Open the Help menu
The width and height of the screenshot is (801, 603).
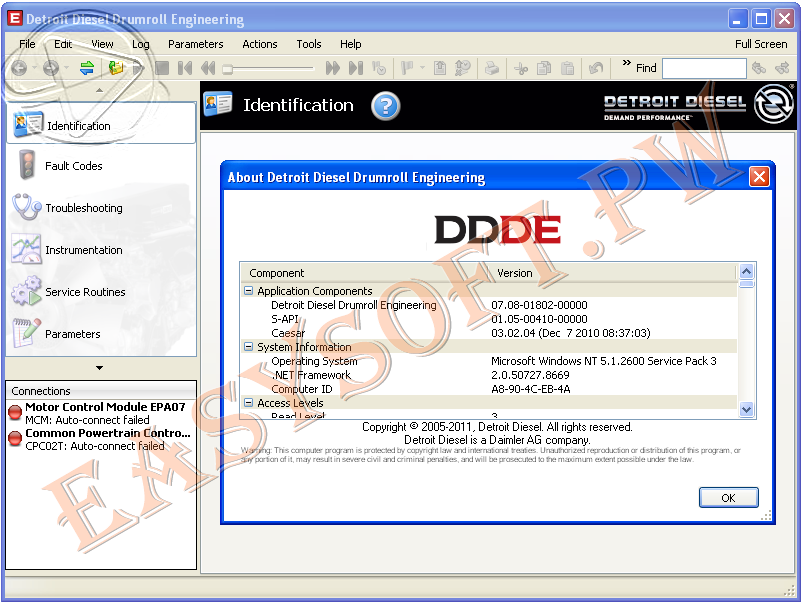click(x=350, y=44)
